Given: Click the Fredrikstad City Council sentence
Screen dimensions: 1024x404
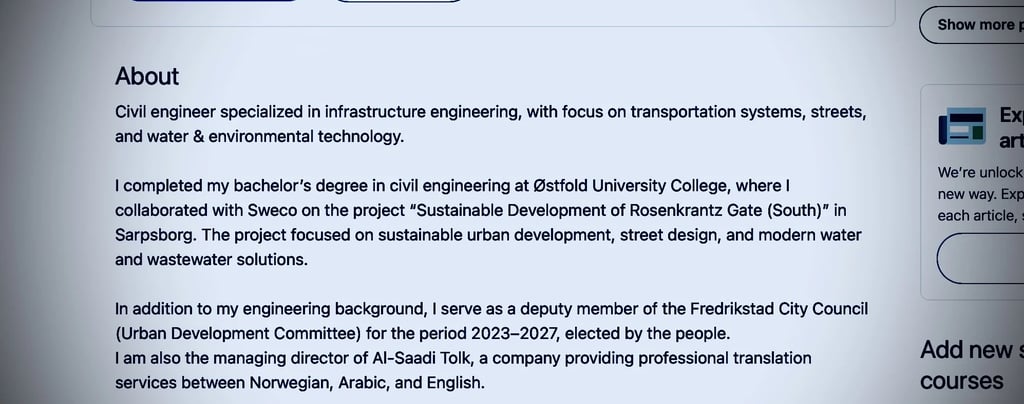Looking at the screenshot, I should tap(491, 309).
